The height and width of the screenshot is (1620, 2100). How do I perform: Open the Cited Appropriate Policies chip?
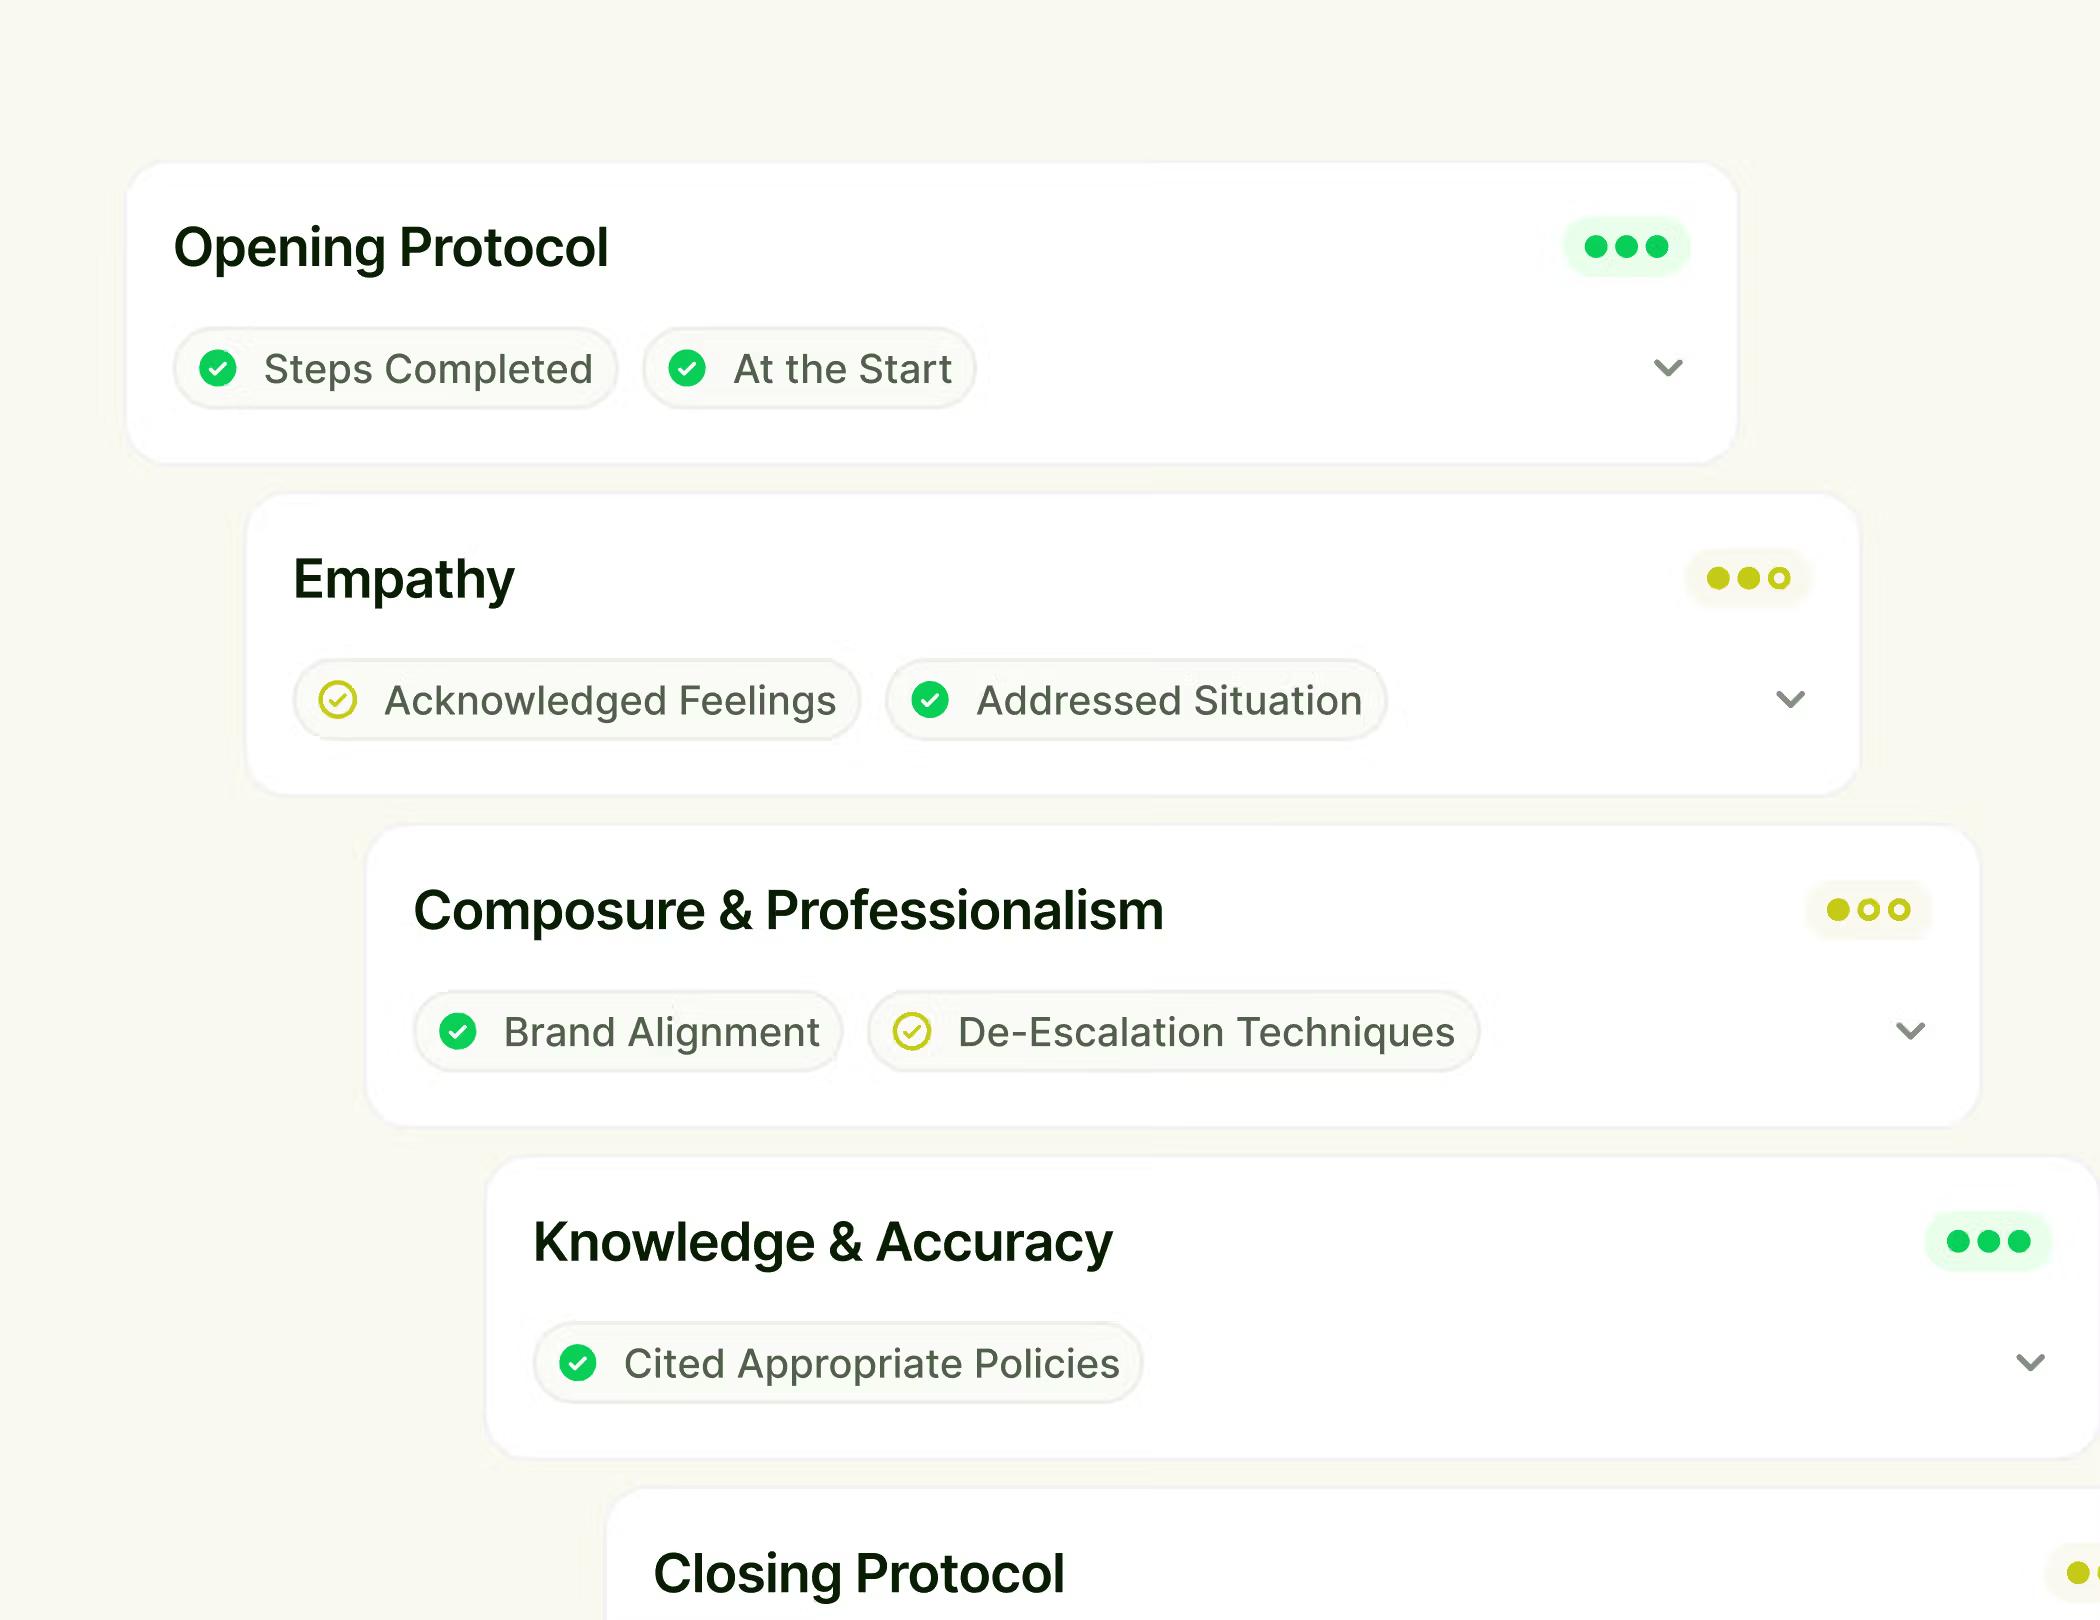tap(838, 1363)
